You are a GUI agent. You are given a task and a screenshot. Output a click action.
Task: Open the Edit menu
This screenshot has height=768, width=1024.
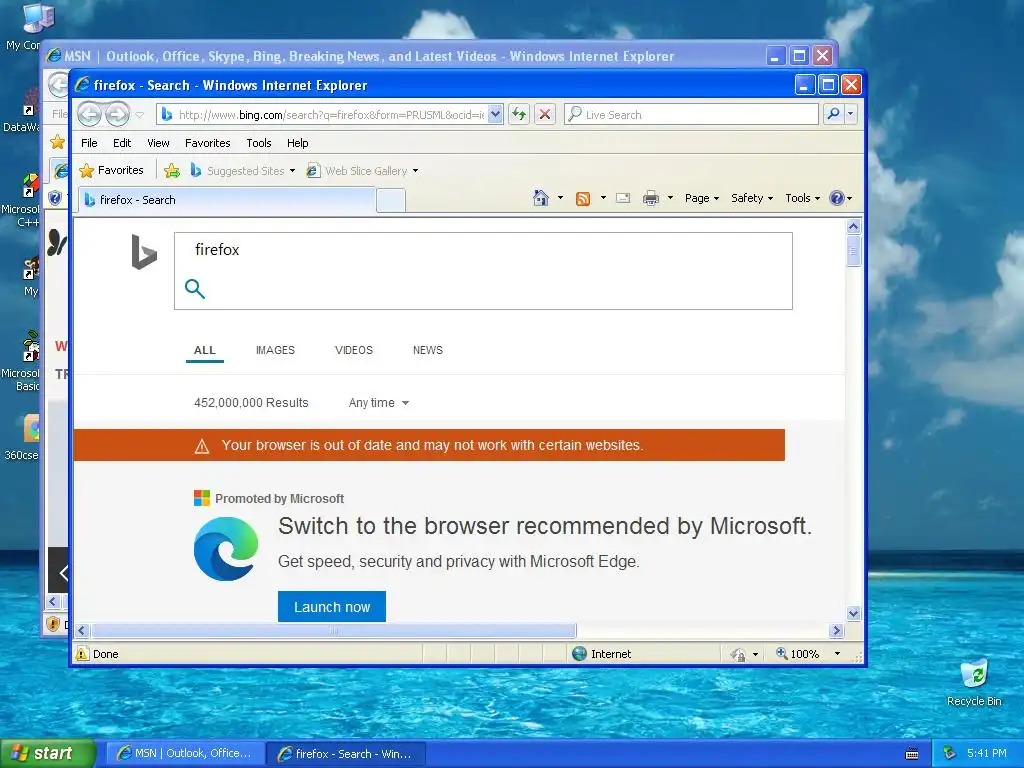coord(121,143)
